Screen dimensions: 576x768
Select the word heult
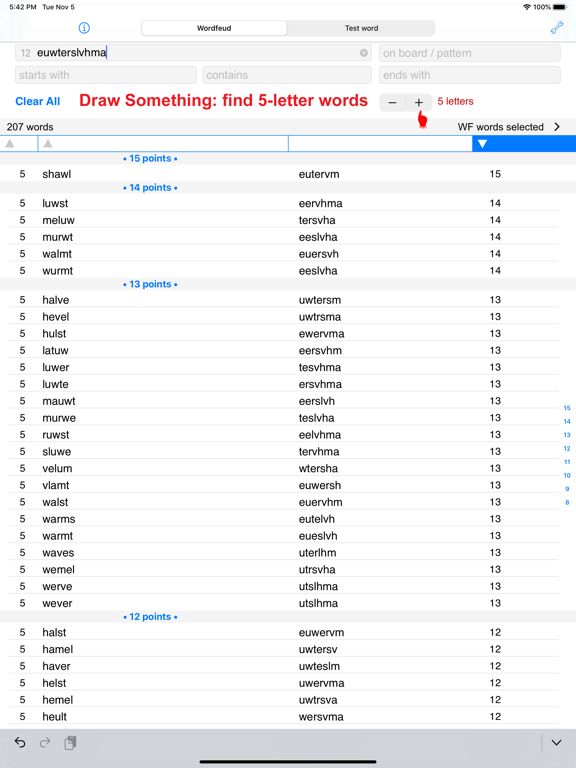pyautogui.click(x=54, y=717)
